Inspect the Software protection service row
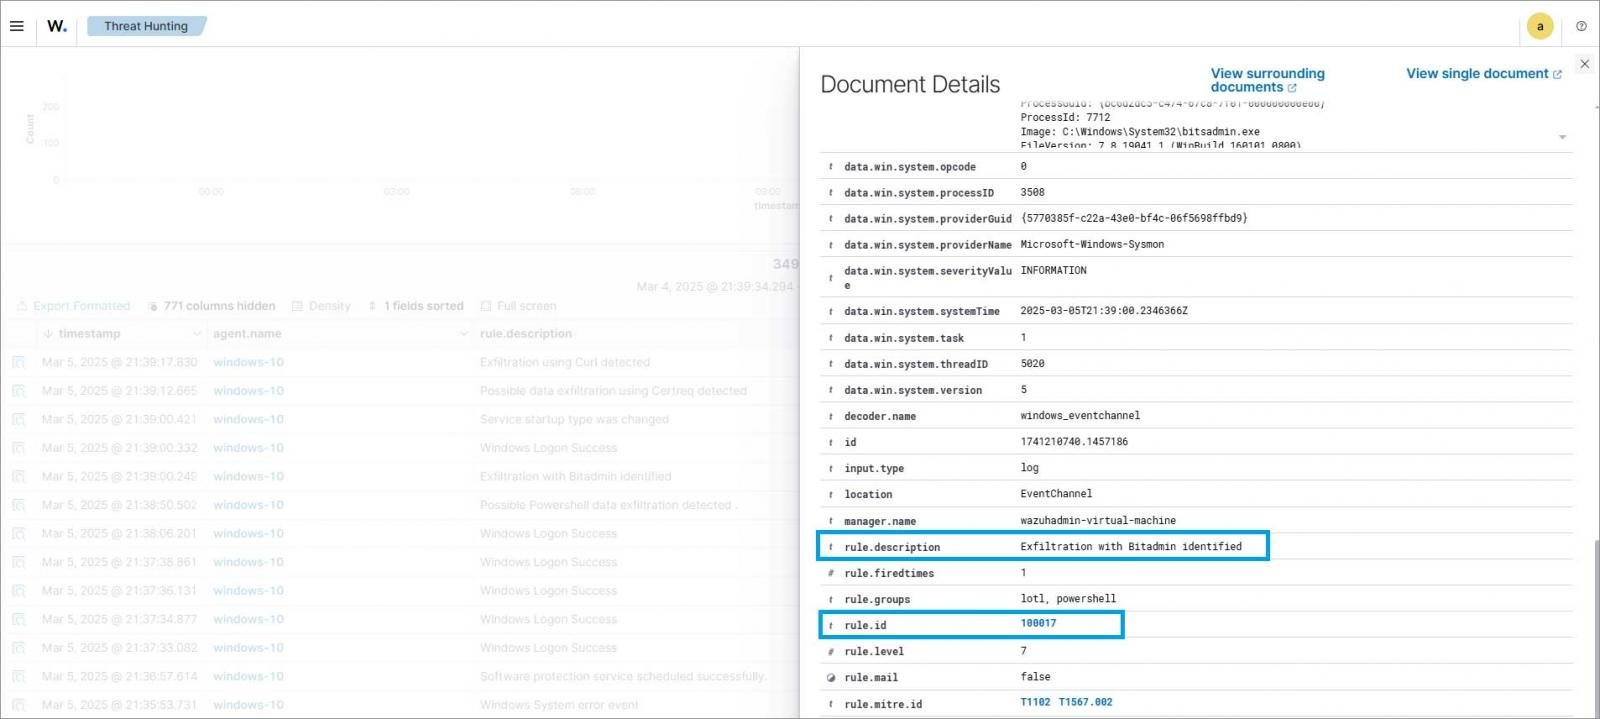1600x719 pixels. [x=18, y=677]
